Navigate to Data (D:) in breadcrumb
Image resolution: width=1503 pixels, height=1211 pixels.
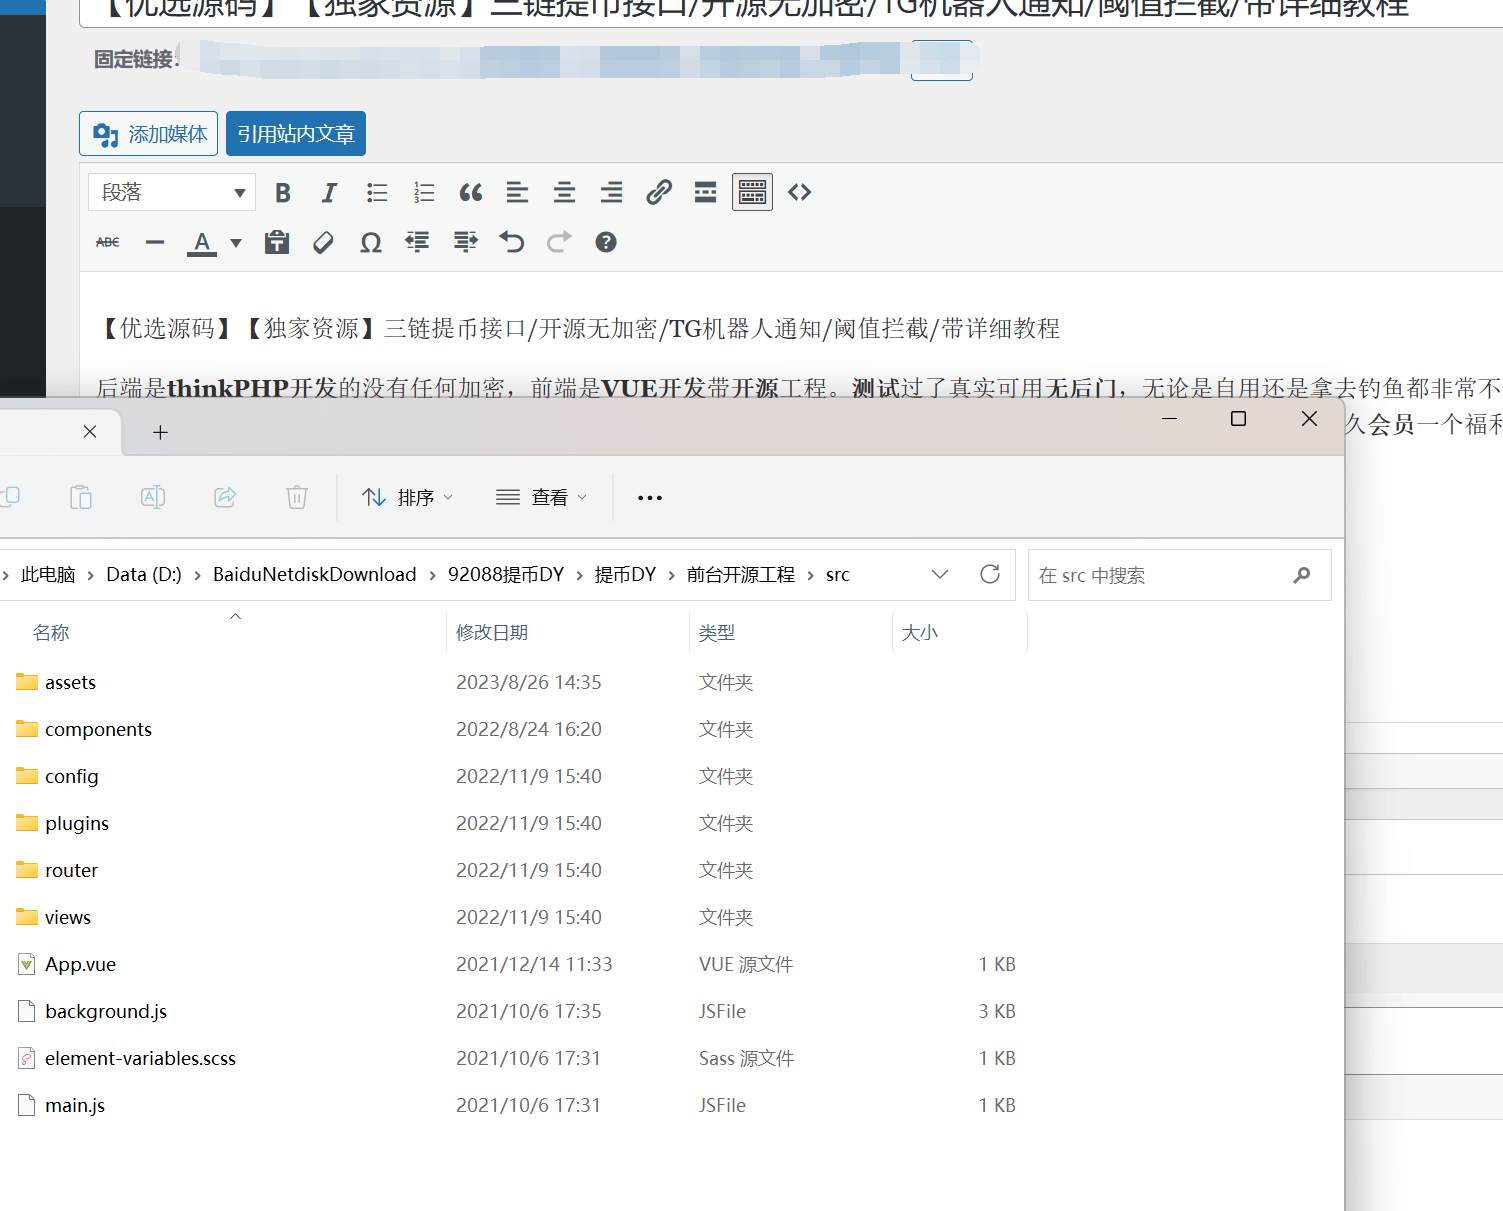[x=144, y=575]
